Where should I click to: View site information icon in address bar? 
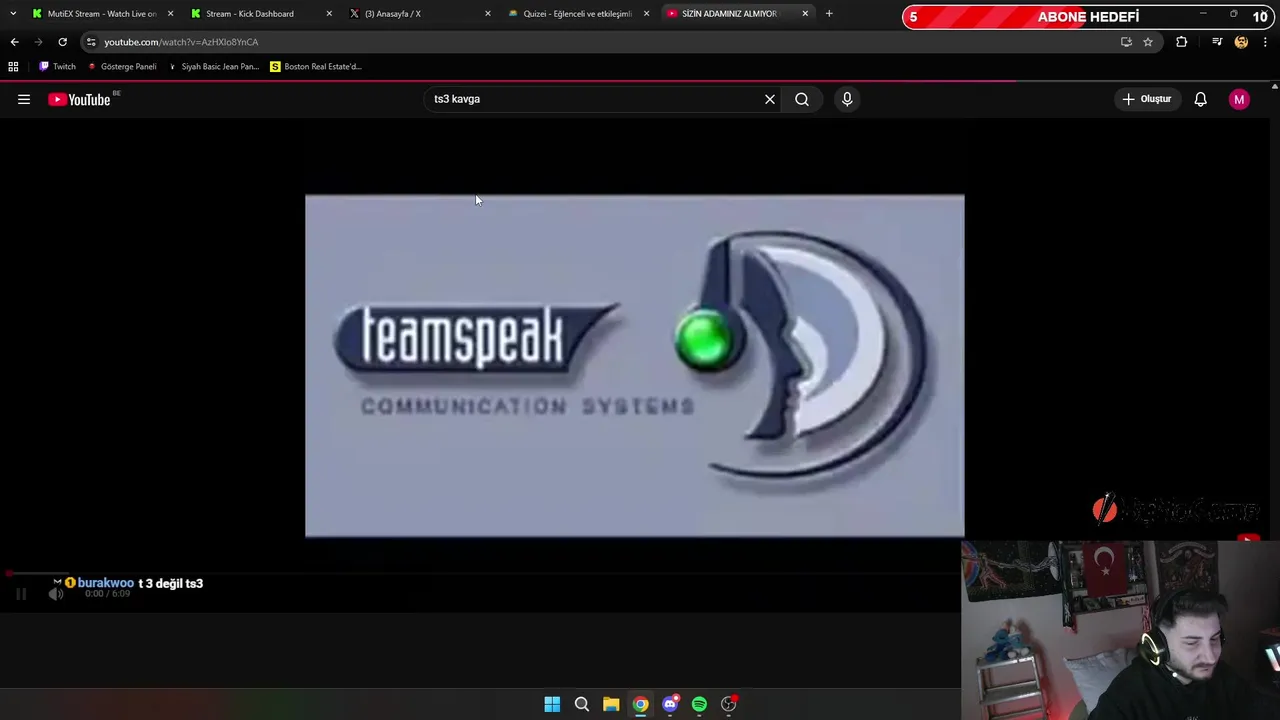pyautogui.click(x=91, y=42)
